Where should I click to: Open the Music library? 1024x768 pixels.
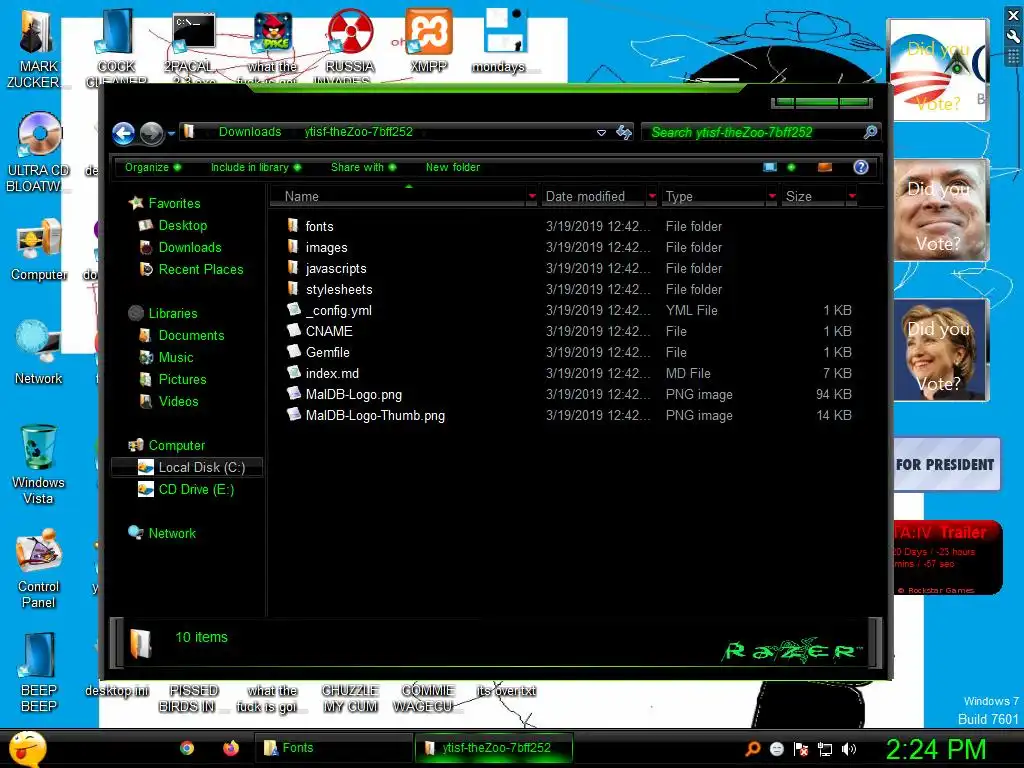176,357
